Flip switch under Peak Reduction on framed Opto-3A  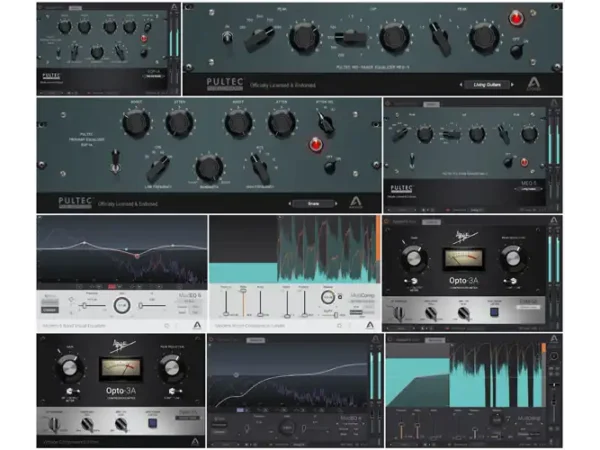click(511, 281)
